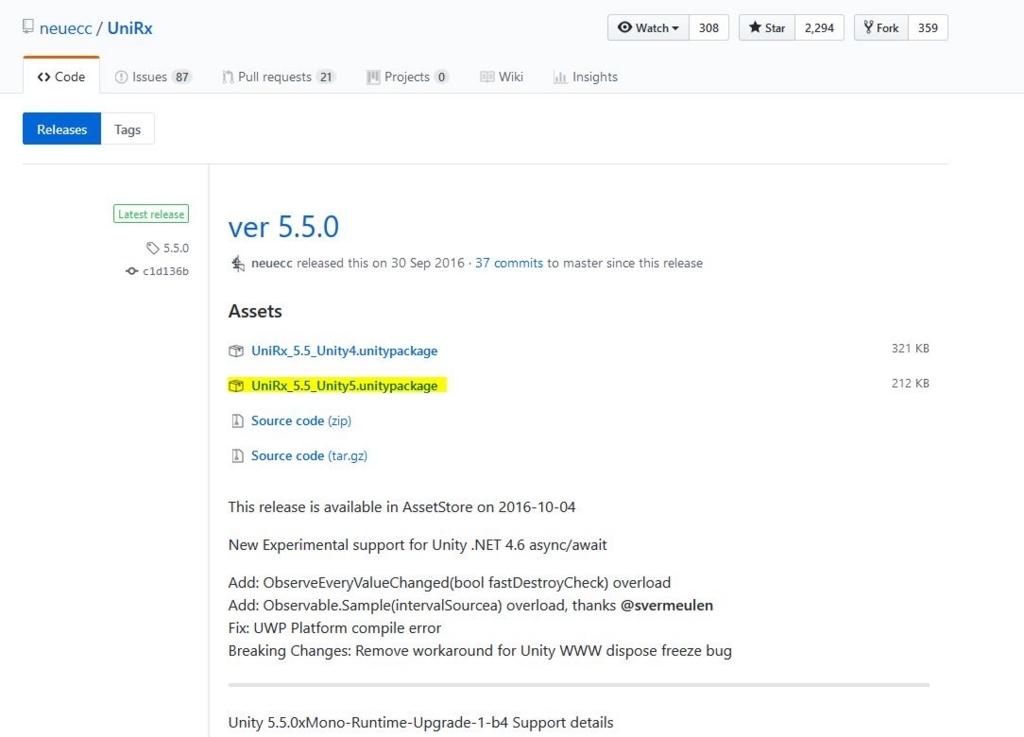The image size is (1024, 737).
Task: Open the ver 5.5.0 release title
Action: click(283, 227)
